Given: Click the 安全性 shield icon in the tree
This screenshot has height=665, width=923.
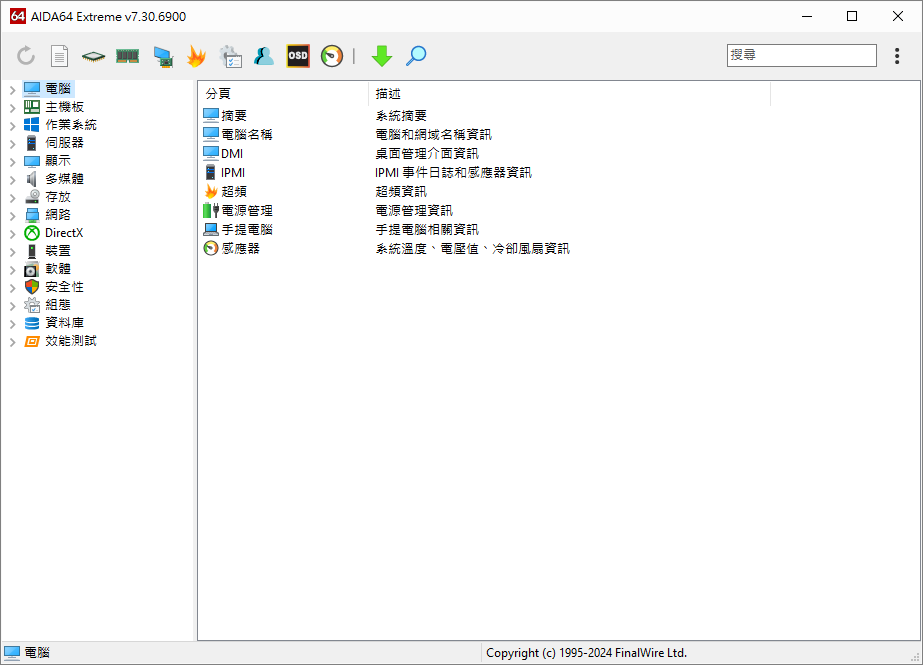Looking at the screenshot, I should [x=32, y=287].
